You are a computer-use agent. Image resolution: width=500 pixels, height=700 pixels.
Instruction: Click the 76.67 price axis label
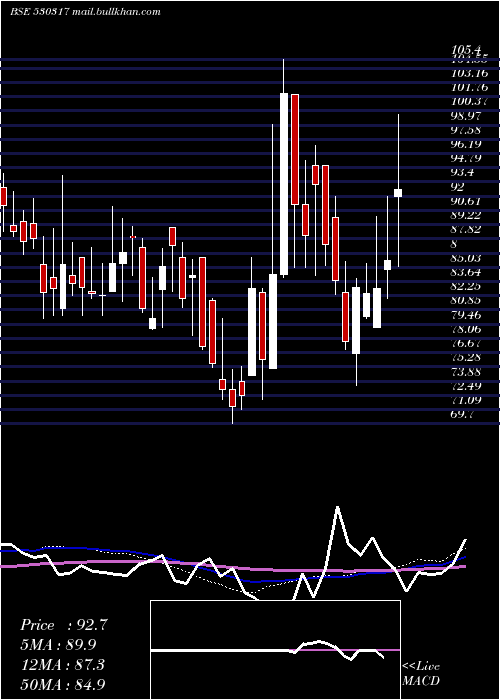click(466, 343)
